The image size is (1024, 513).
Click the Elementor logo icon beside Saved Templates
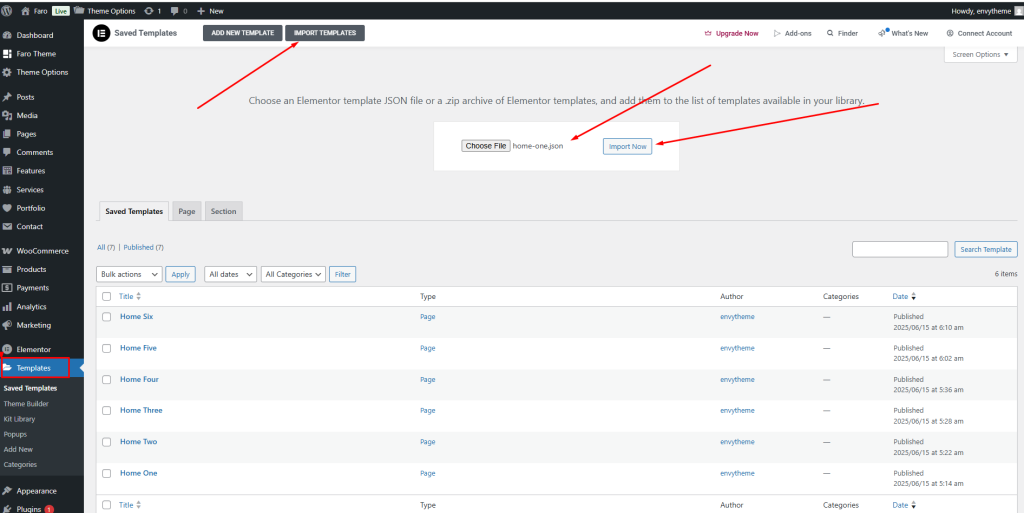point(101,33)
